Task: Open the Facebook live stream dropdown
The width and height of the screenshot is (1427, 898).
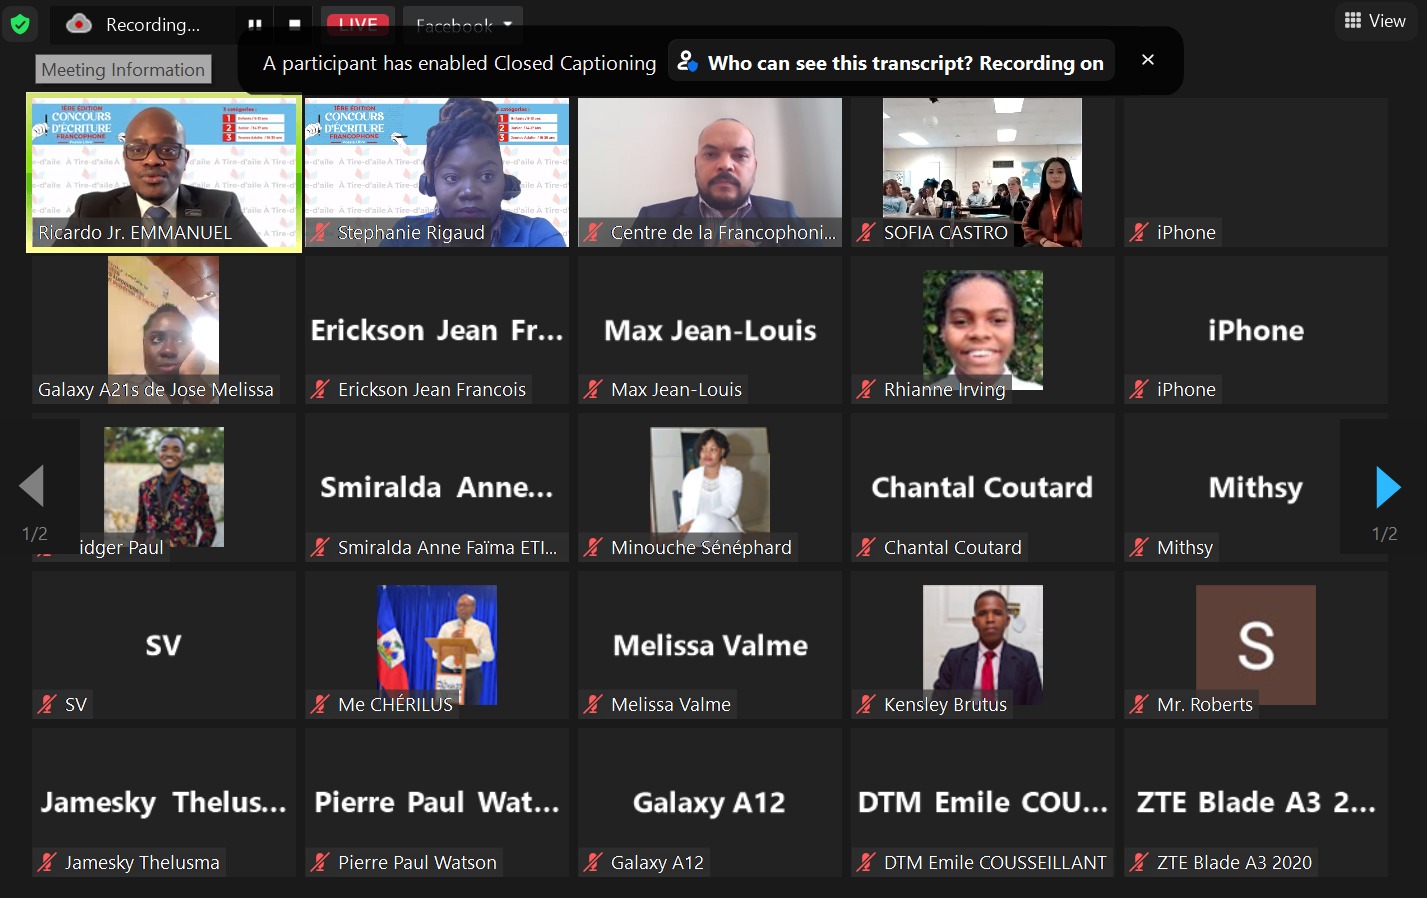Action: pyautogui.click(x=464, y=24)
